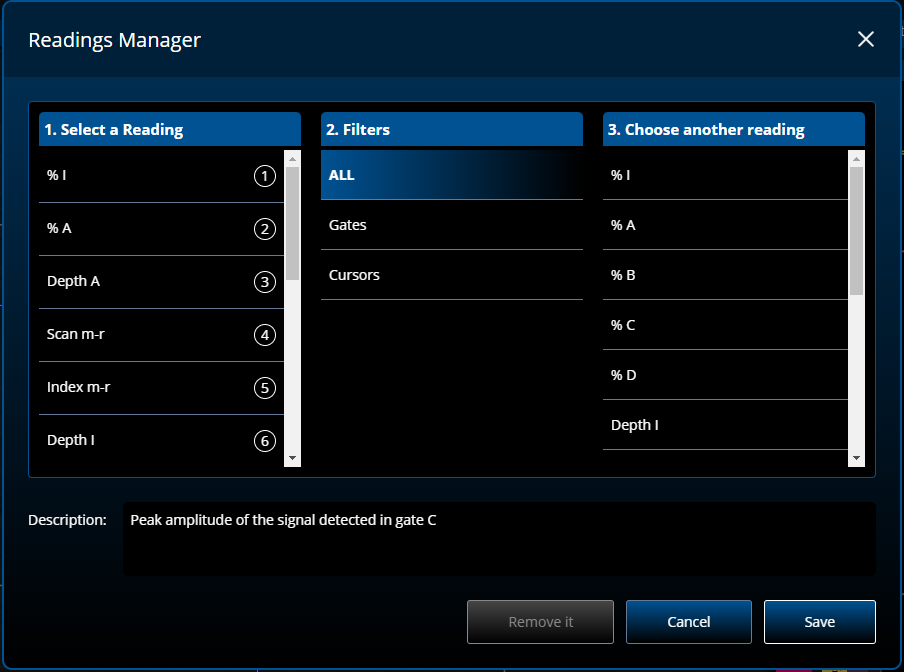This screenshot has height=672, width=904.
Task: Save the readings configuration
Action: 819,622
